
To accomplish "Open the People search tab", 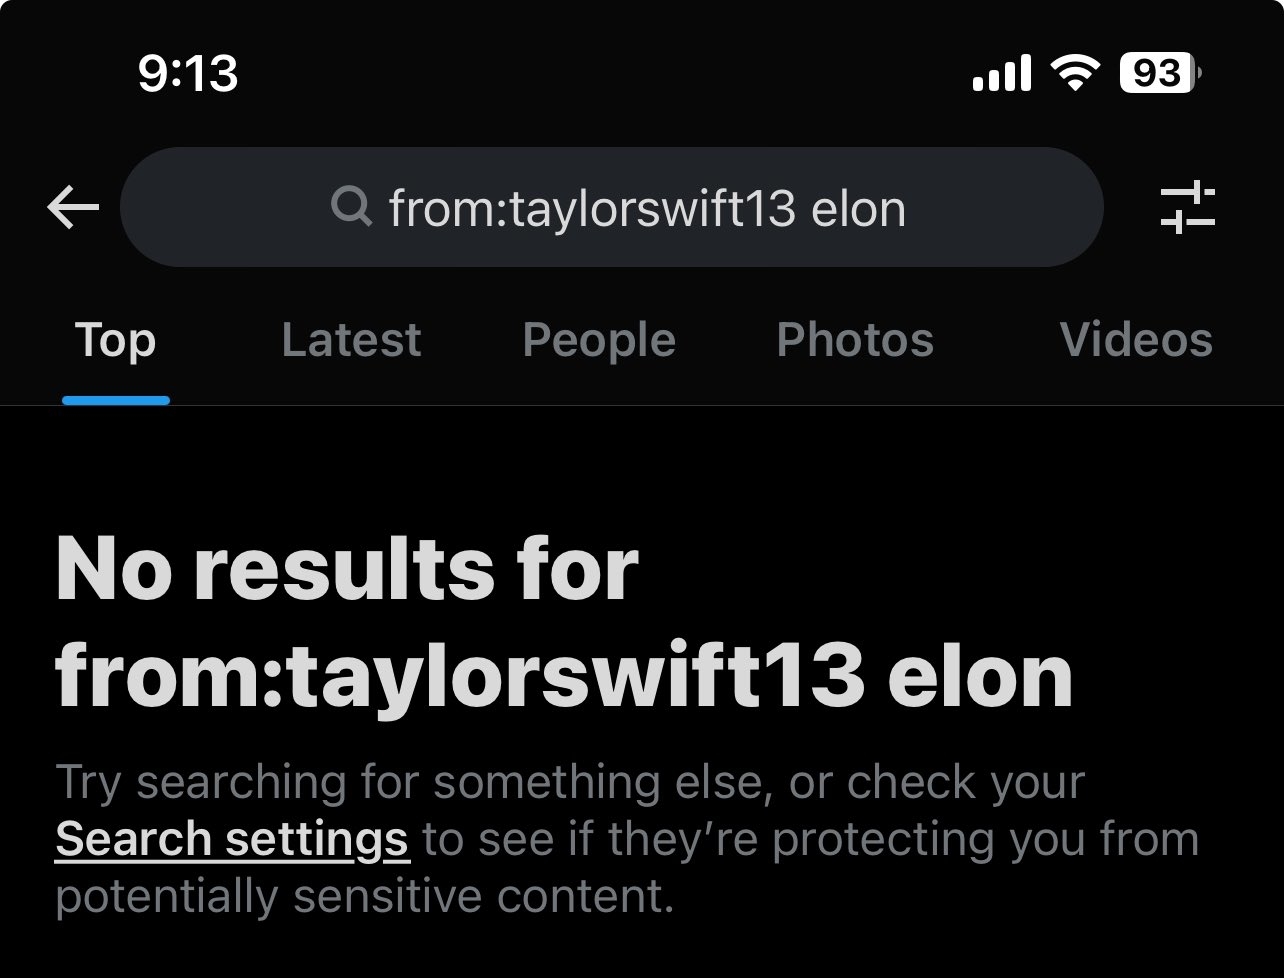I will pos(597,340).
